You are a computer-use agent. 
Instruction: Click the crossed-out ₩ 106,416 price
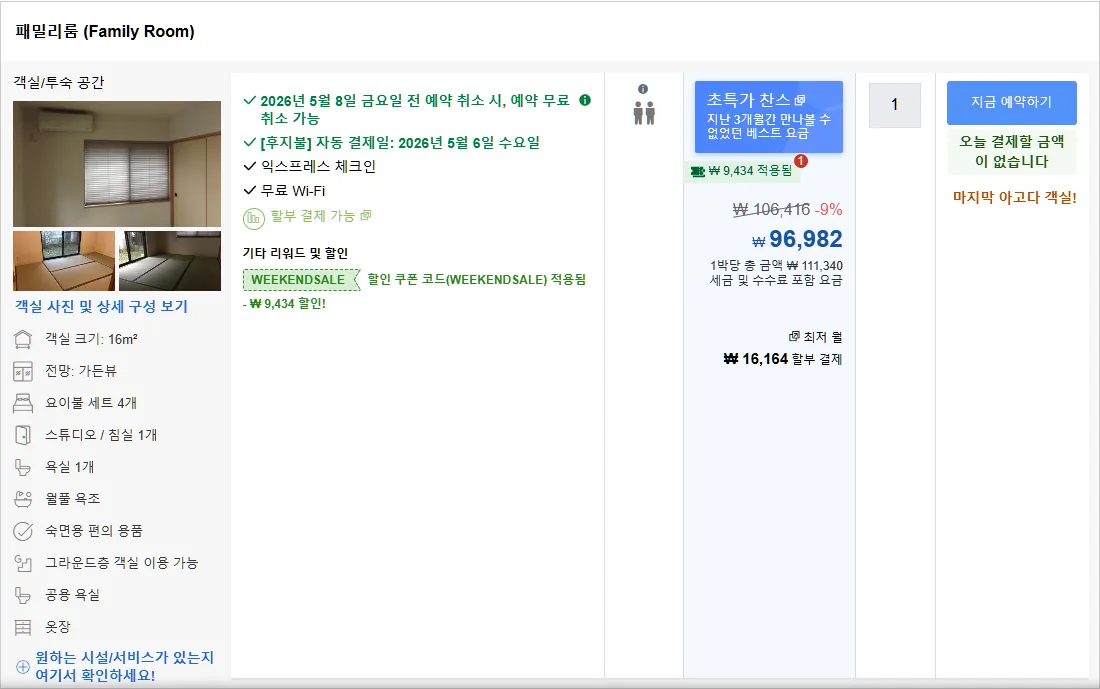771,209
